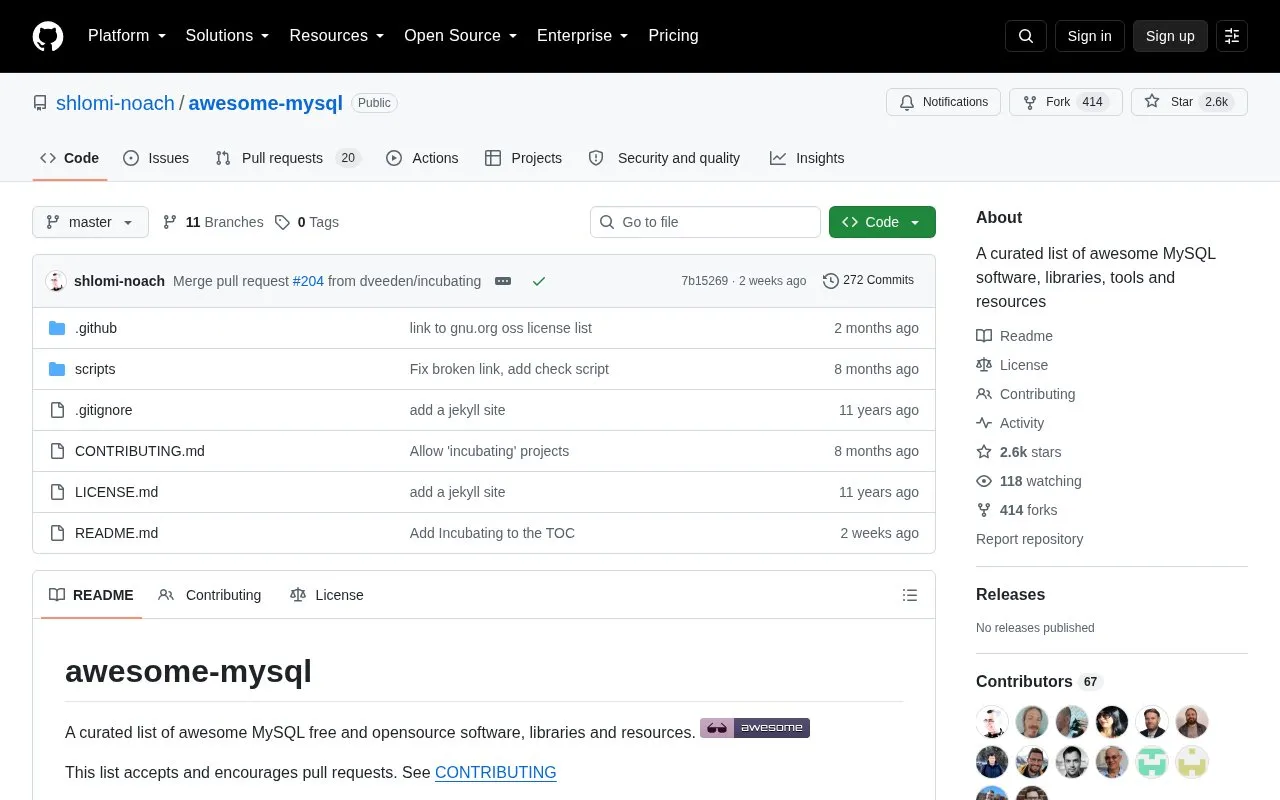
Task: Click the Report repository link
Action: point(1029,539)
